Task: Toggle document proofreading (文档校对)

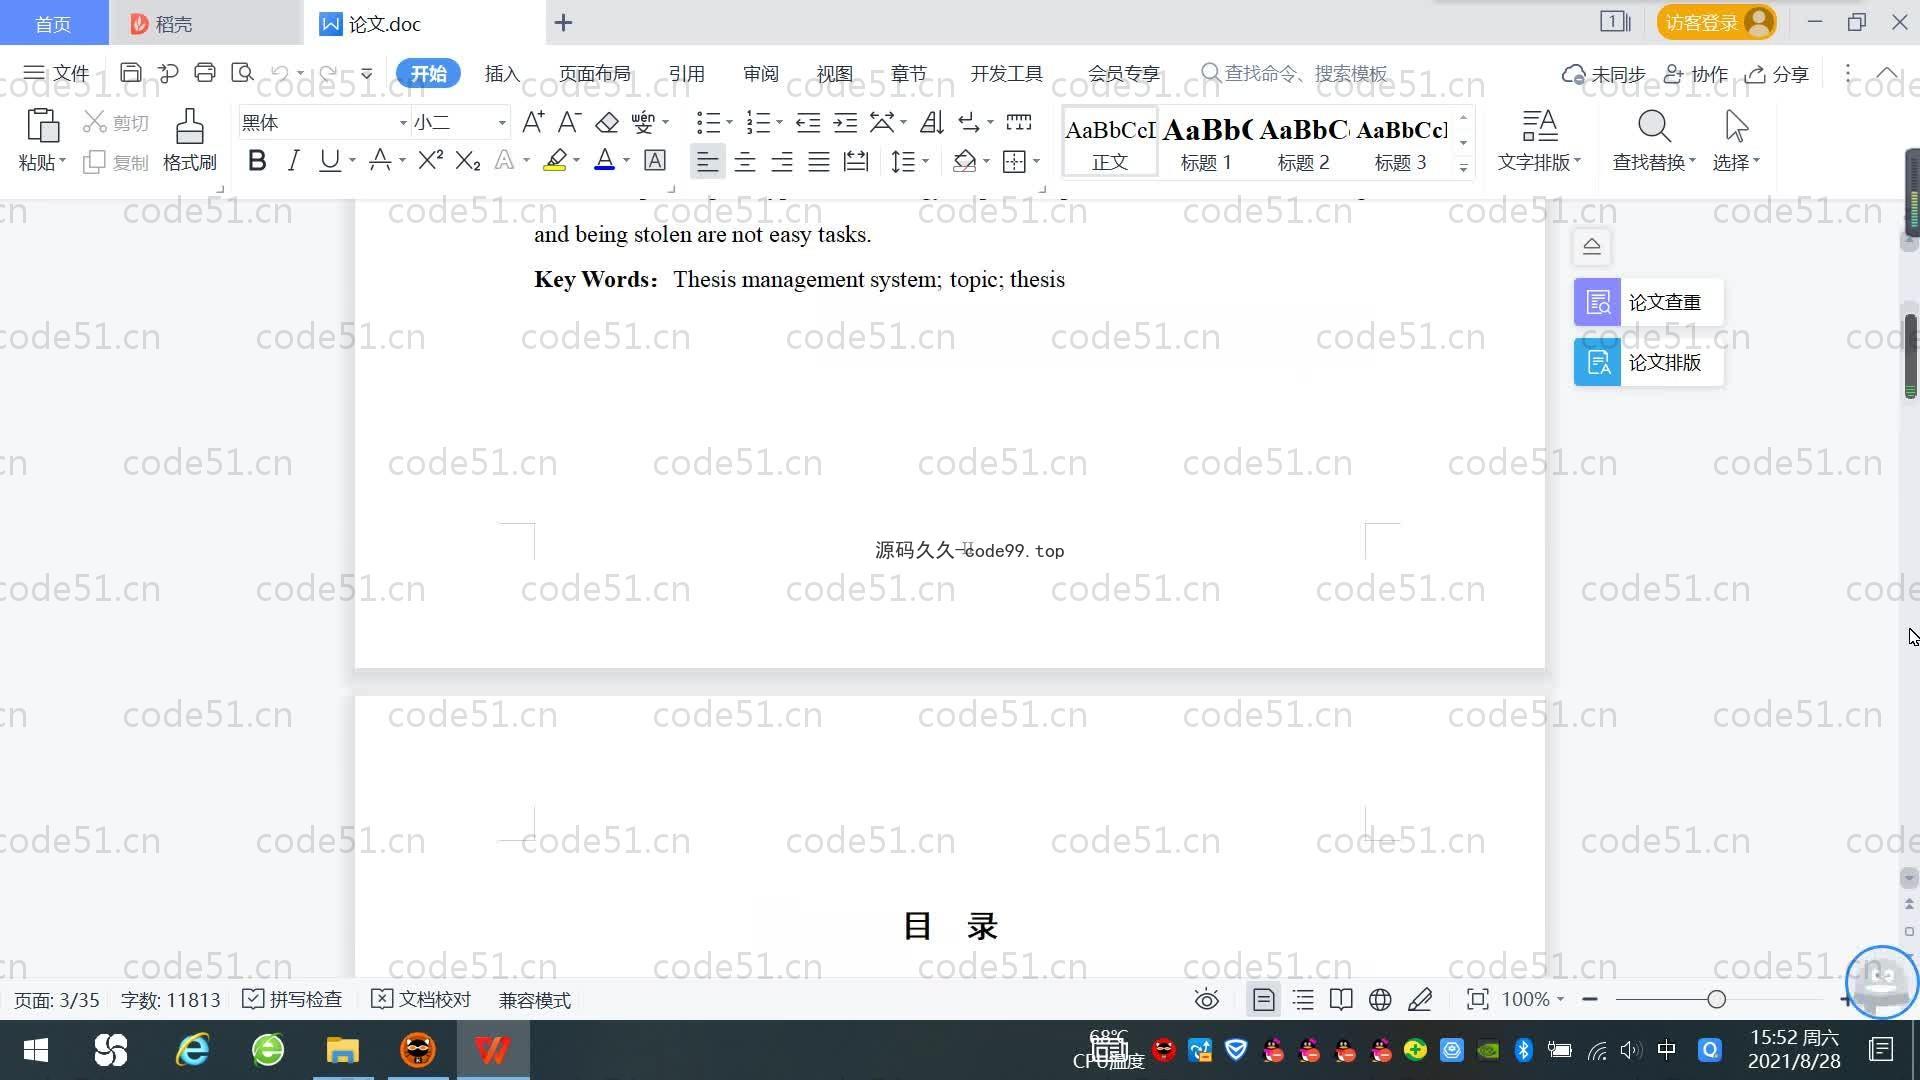Action: (x=421, y=1000)
